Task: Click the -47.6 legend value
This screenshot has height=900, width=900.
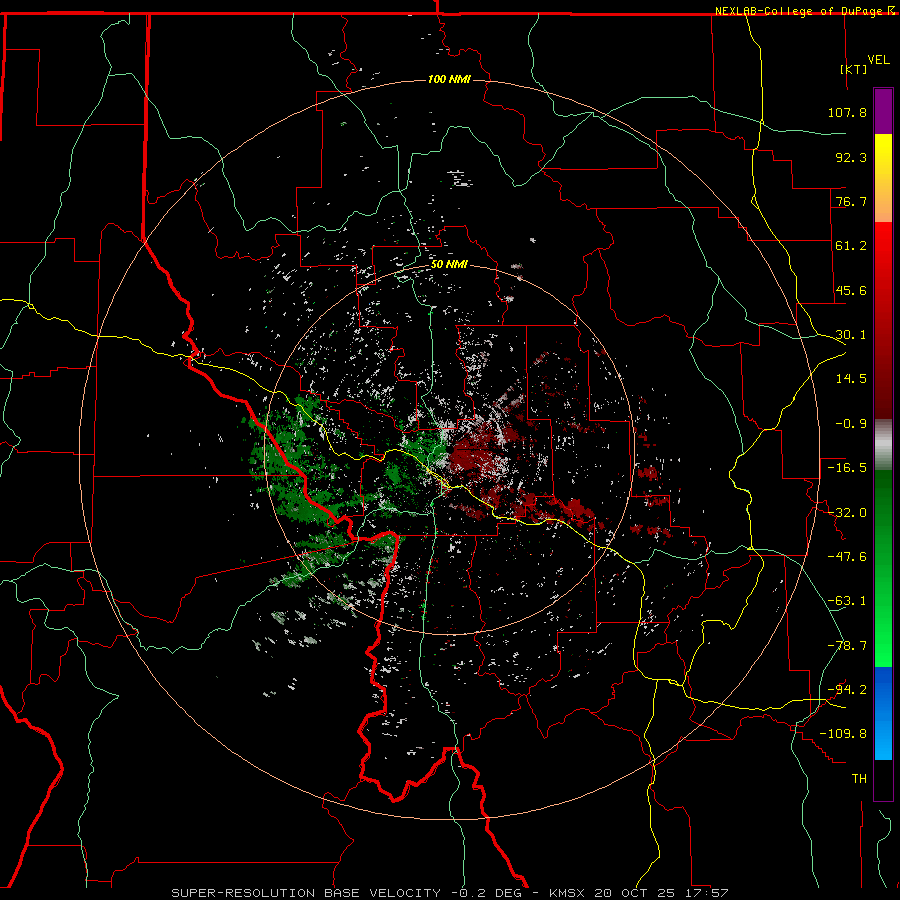Action: pos(847,557)
